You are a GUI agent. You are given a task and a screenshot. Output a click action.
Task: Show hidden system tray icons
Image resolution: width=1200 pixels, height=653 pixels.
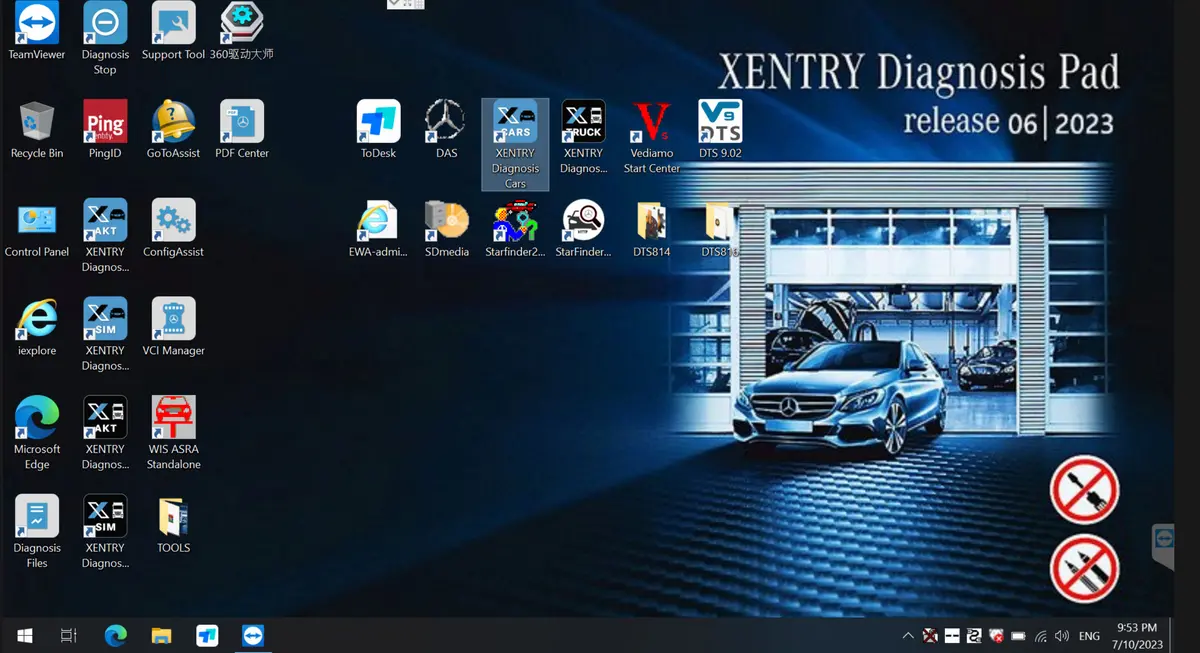pyautogui.click(x=907, y=635)
